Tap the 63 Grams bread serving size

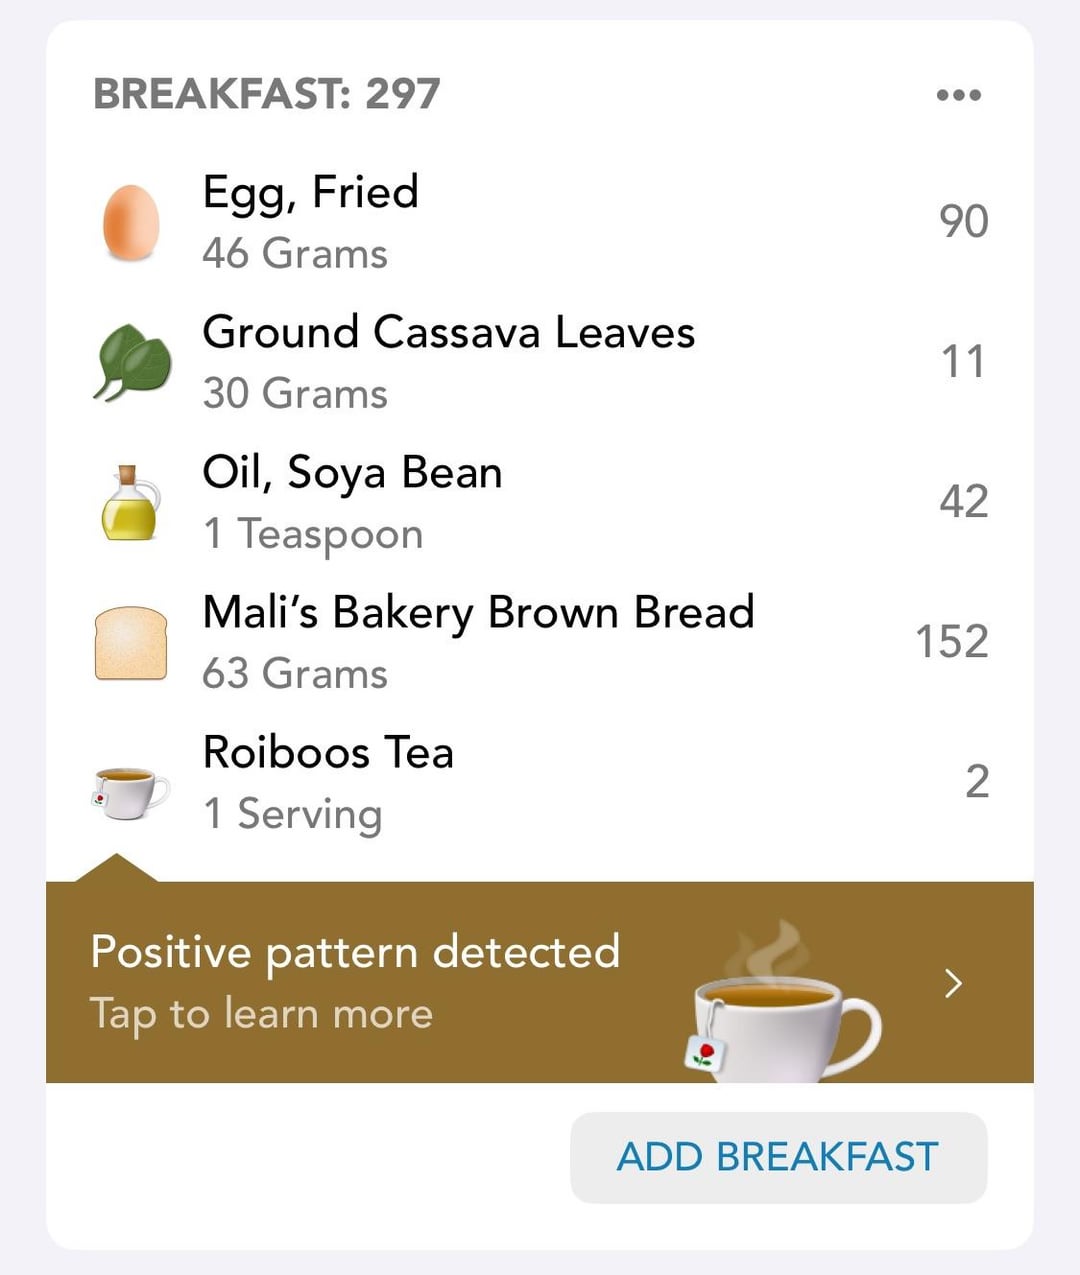[x=295, y=674]
